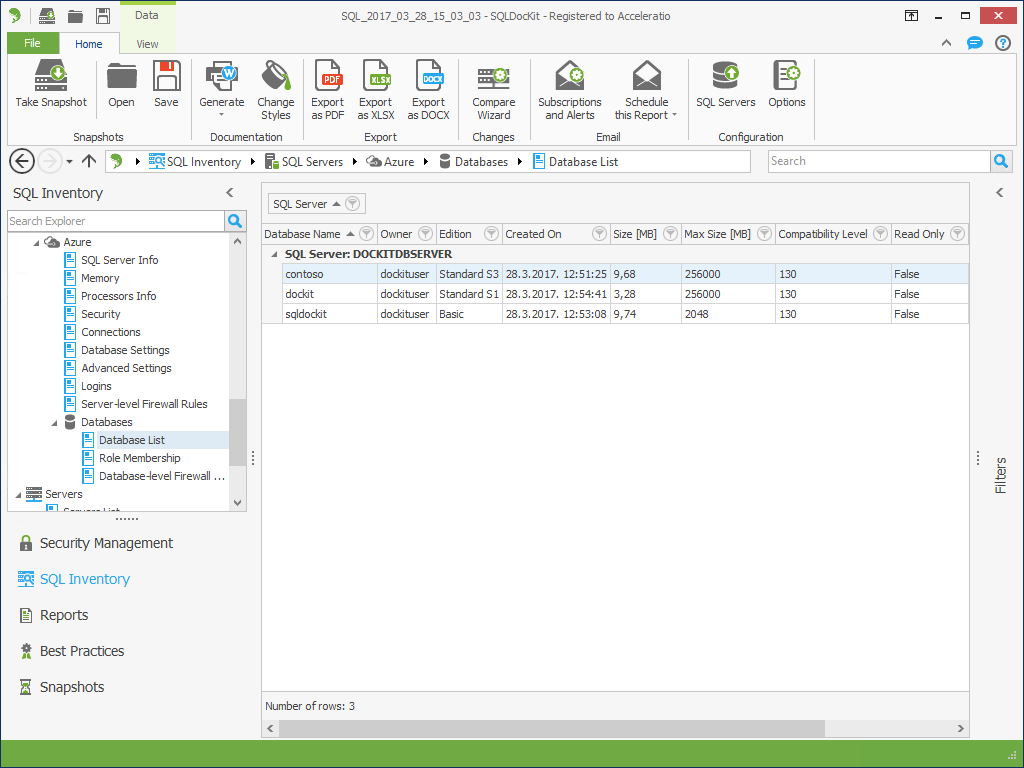Screen dimensions: 1024x768
Task: Open filter for Read Only column
Action: [x=957, y=234]
